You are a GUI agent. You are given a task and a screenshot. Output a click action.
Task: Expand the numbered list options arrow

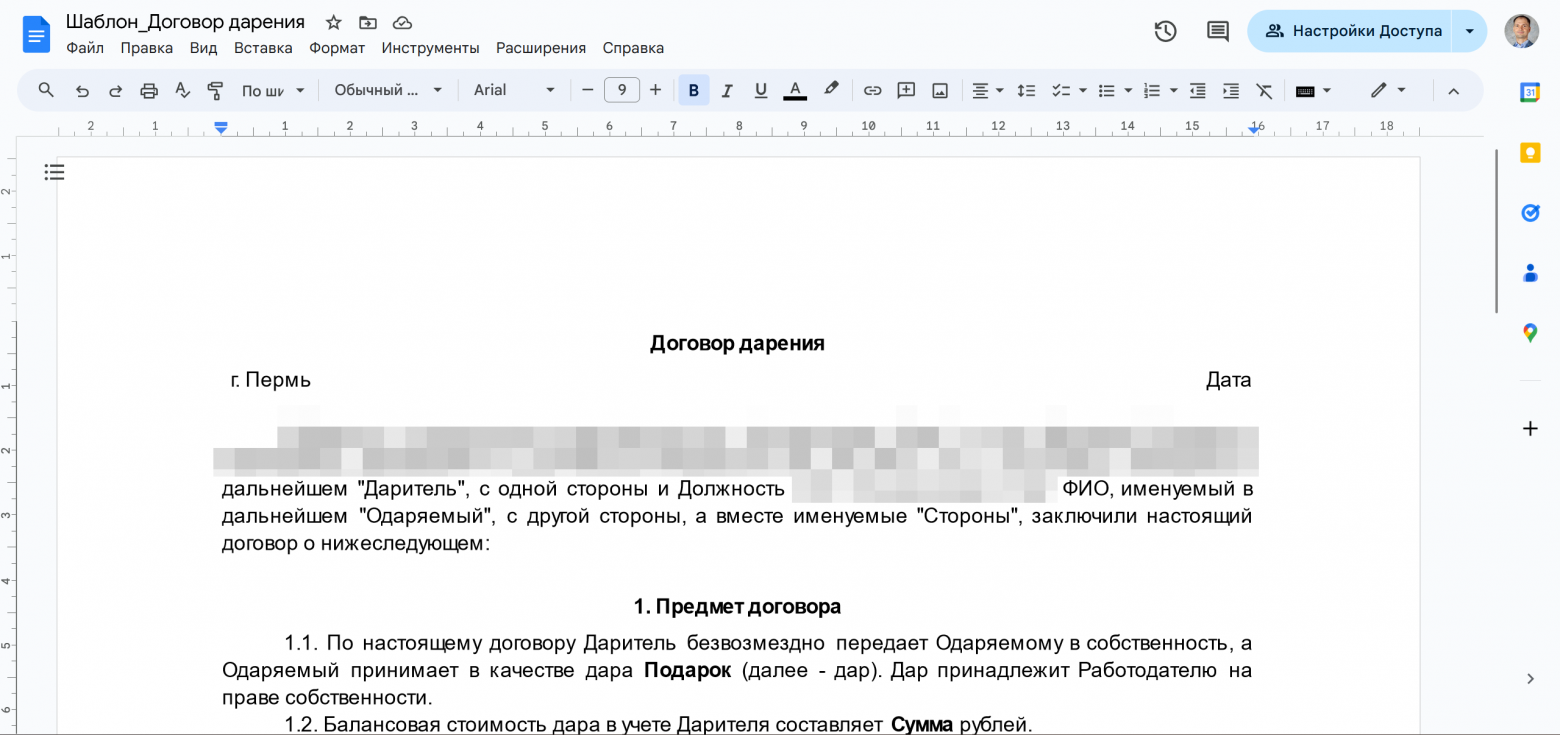coord(1174,90)
